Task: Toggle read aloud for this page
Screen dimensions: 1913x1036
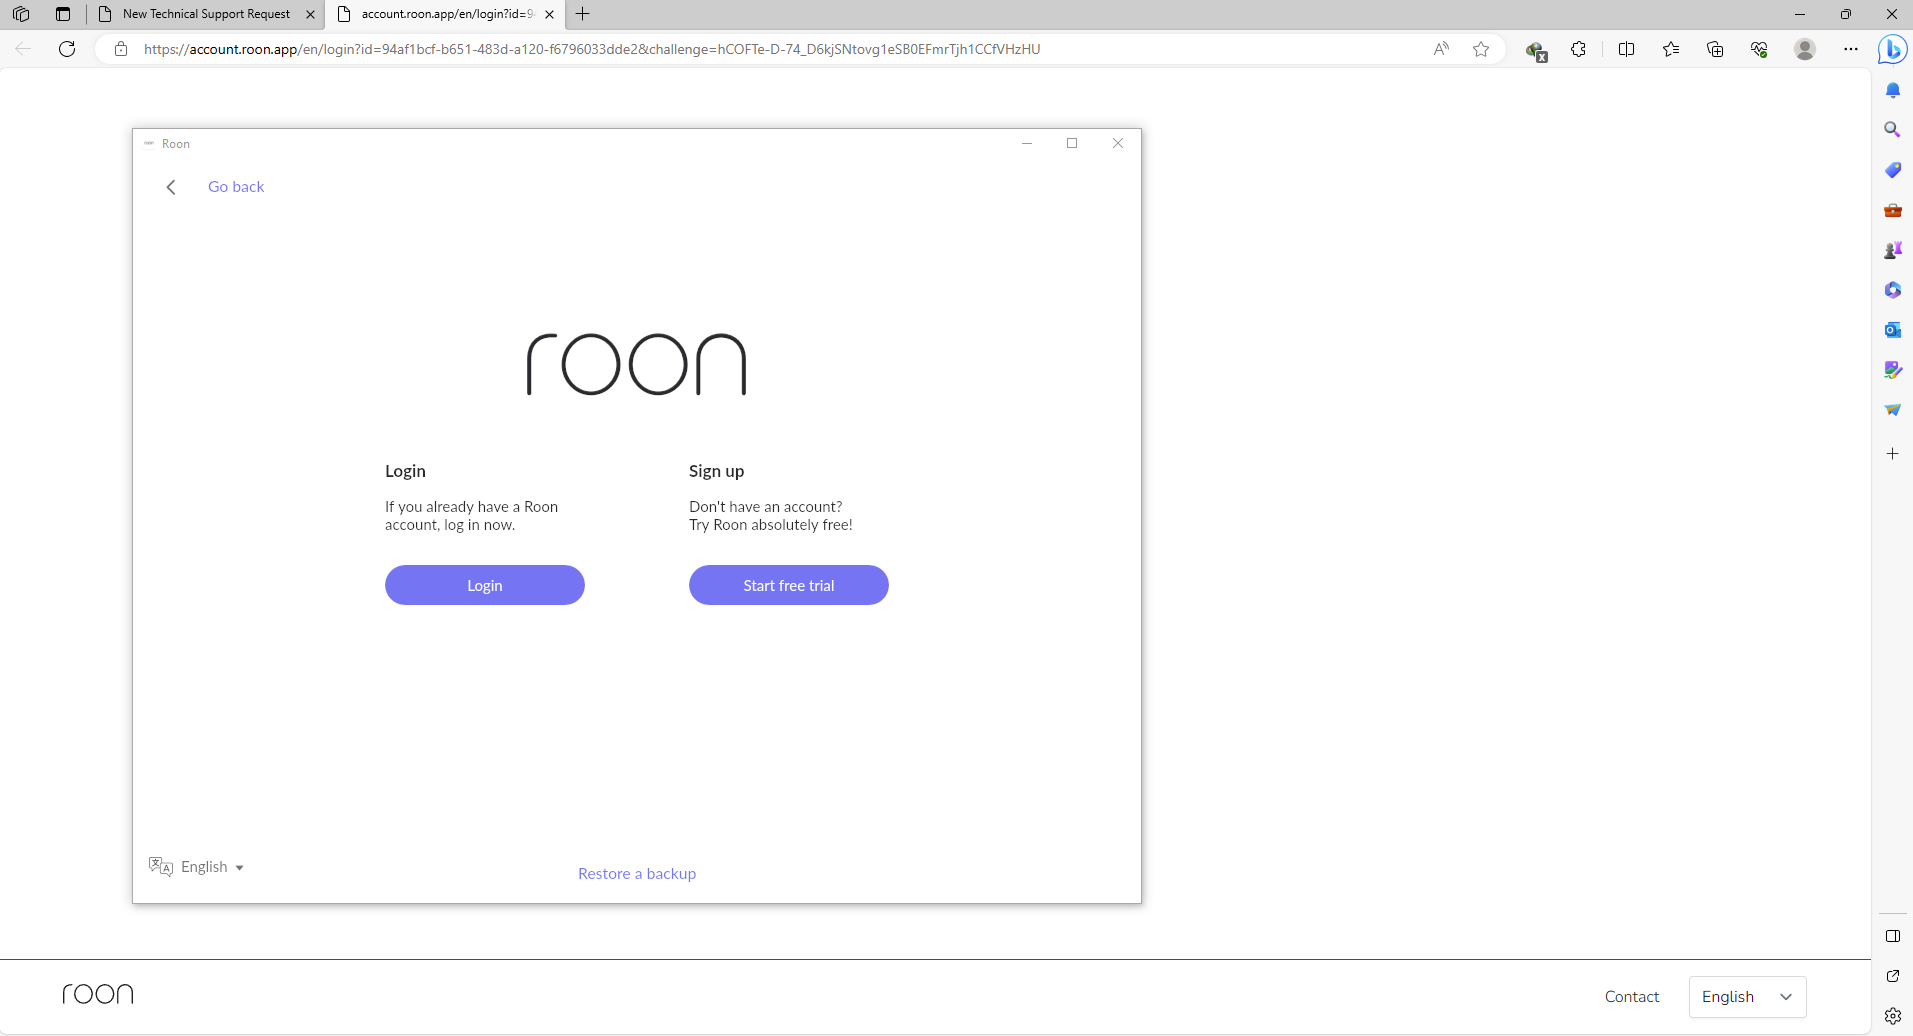Action: click(x=1440, y=48)
